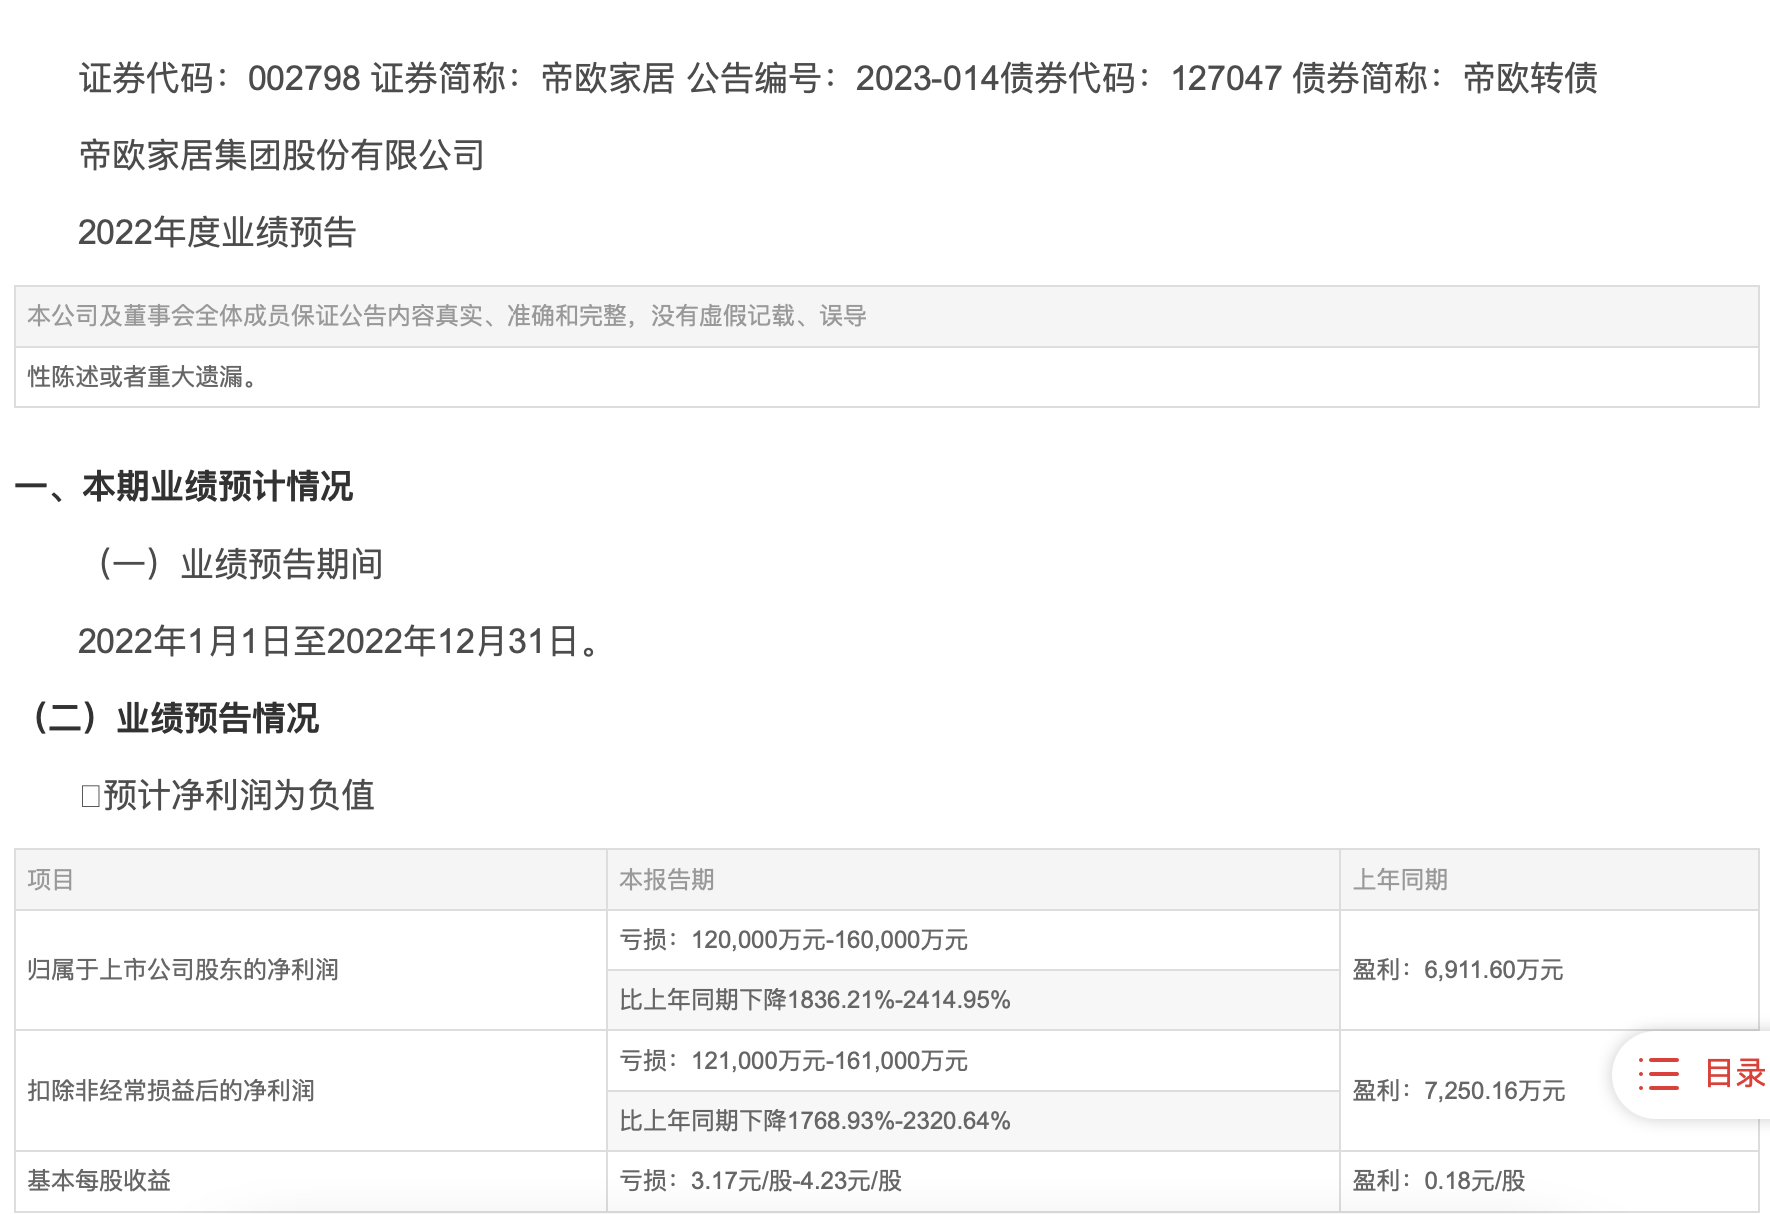The image size is (1770, 1214).
Task: Click cell 亏损：3.17元/股-4.23元/股
Action: 973,1181
